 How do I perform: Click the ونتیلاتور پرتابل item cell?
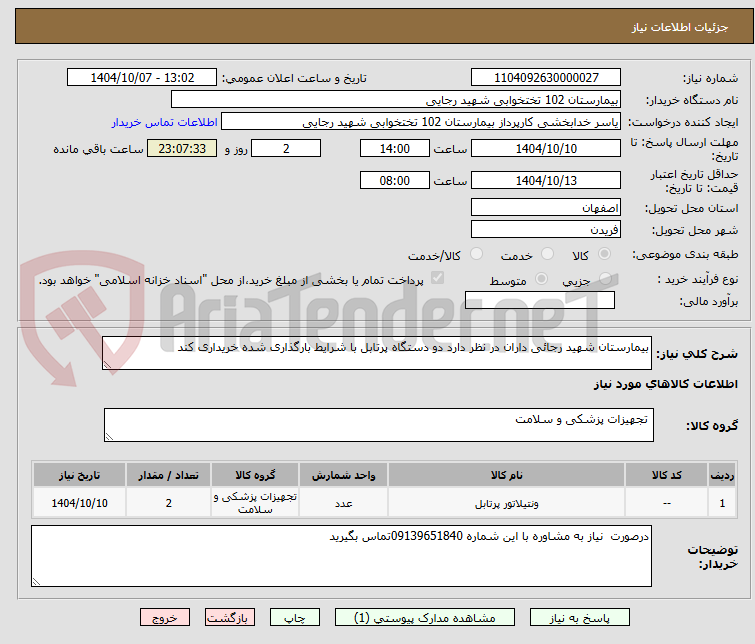(x=507, y=503)
